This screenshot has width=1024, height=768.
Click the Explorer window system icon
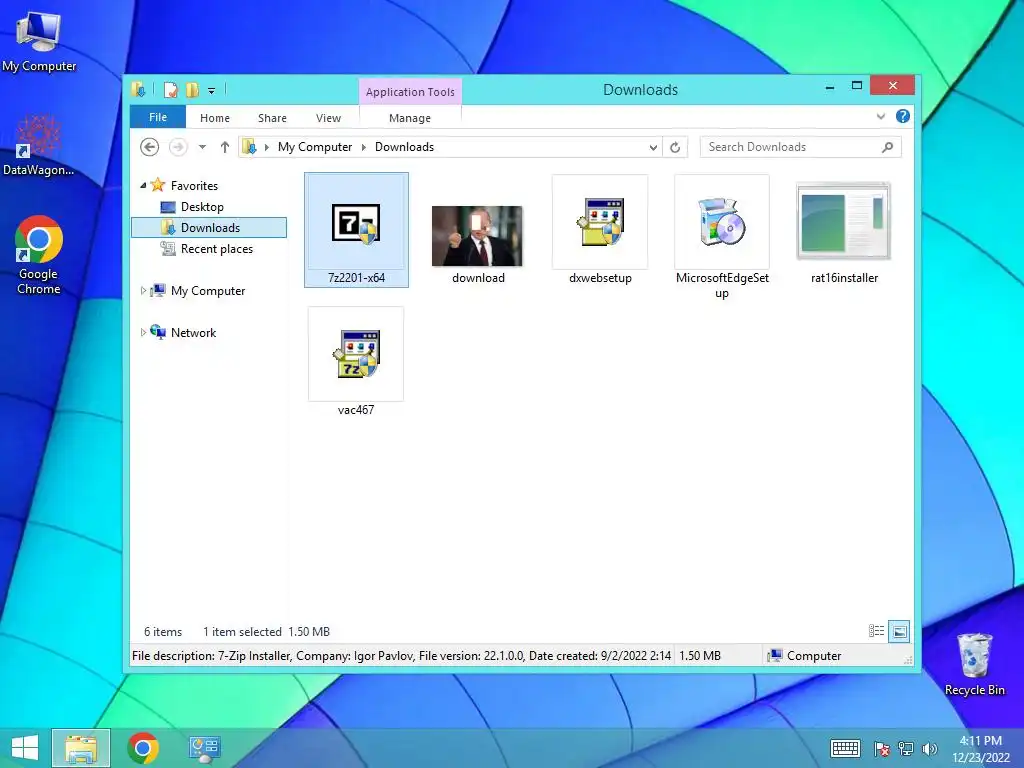(x=138, y=89)
